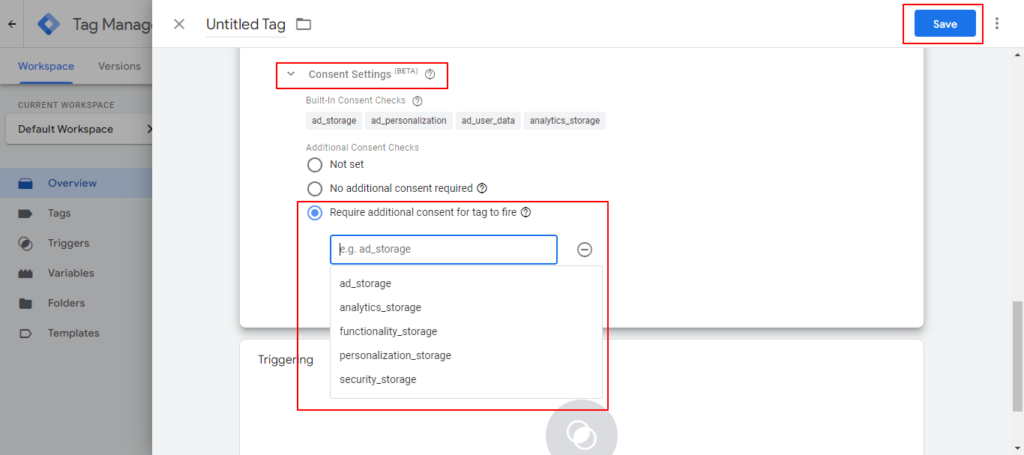Remove consent row with minus circle icon
Screen dimensions: 1024x455
585,250
